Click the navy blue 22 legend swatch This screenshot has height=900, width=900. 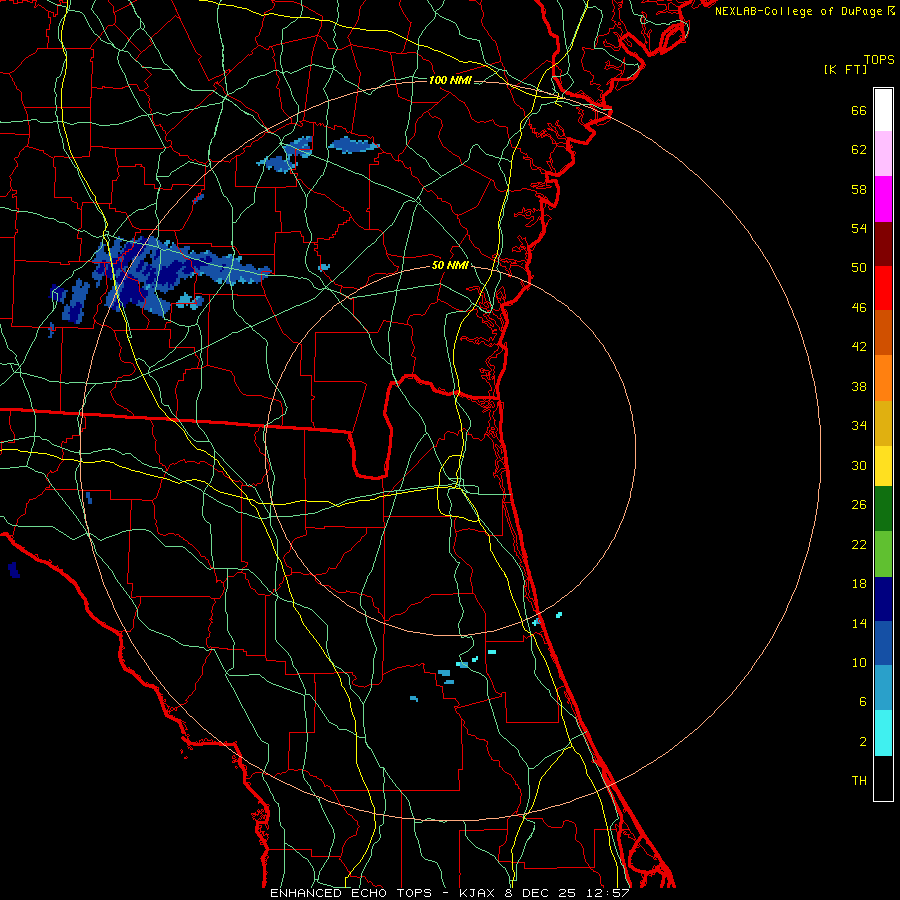(x=883, y=599)
